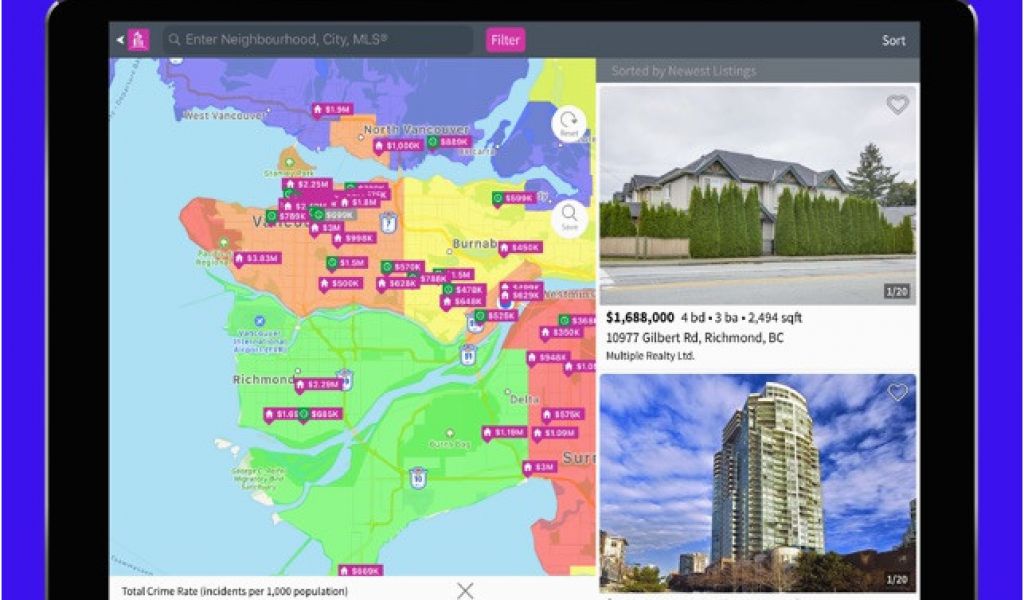Select the green $599K marker near Burnaby

514,198
